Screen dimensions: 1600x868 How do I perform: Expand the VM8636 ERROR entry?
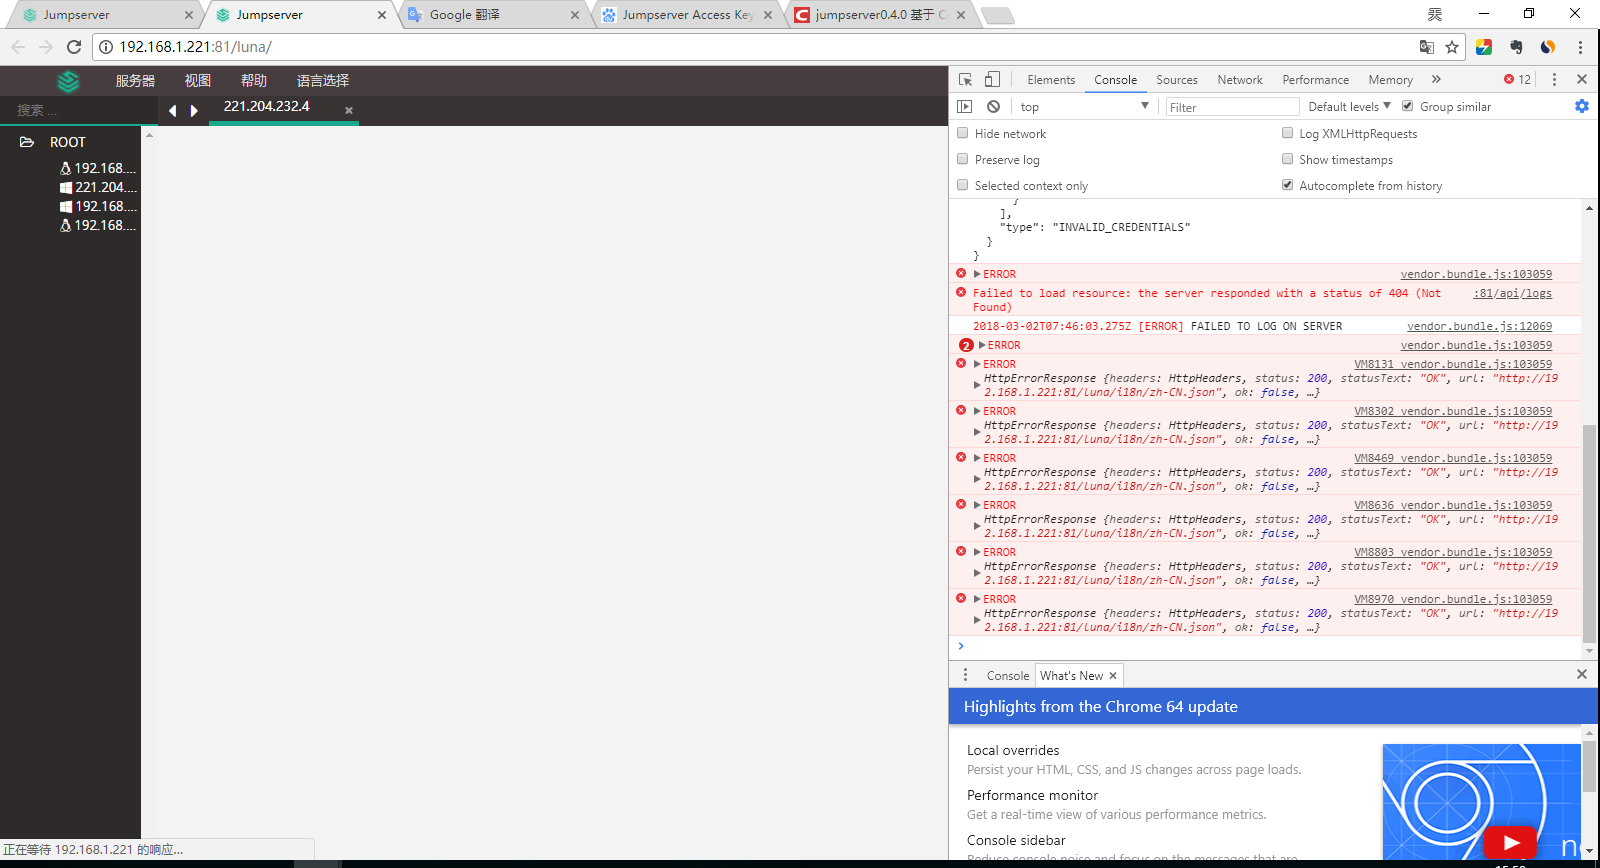click(977, 505)
